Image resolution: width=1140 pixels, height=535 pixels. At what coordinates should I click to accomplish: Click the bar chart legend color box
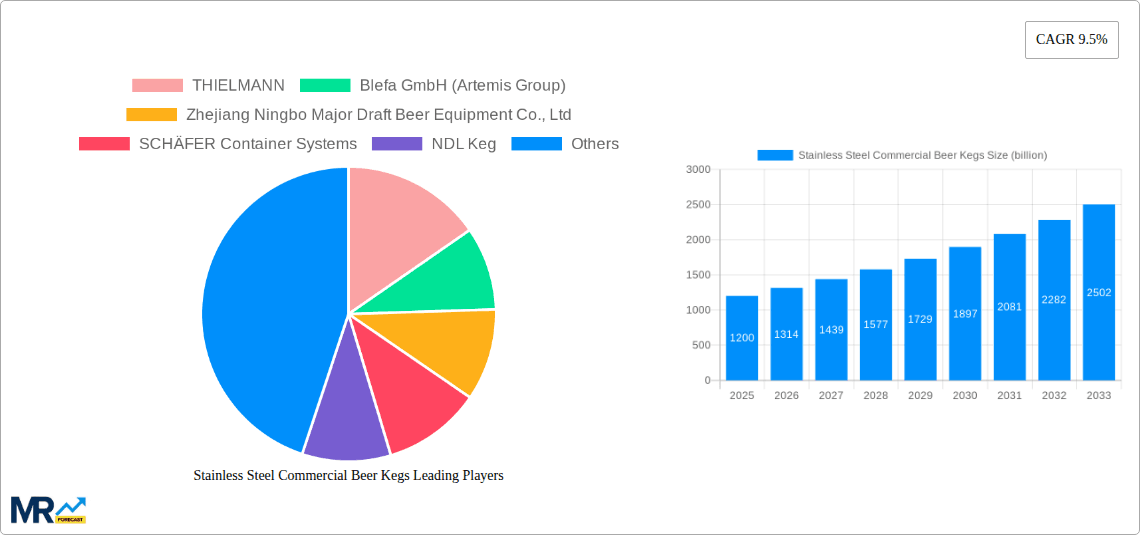pos(775,155)
